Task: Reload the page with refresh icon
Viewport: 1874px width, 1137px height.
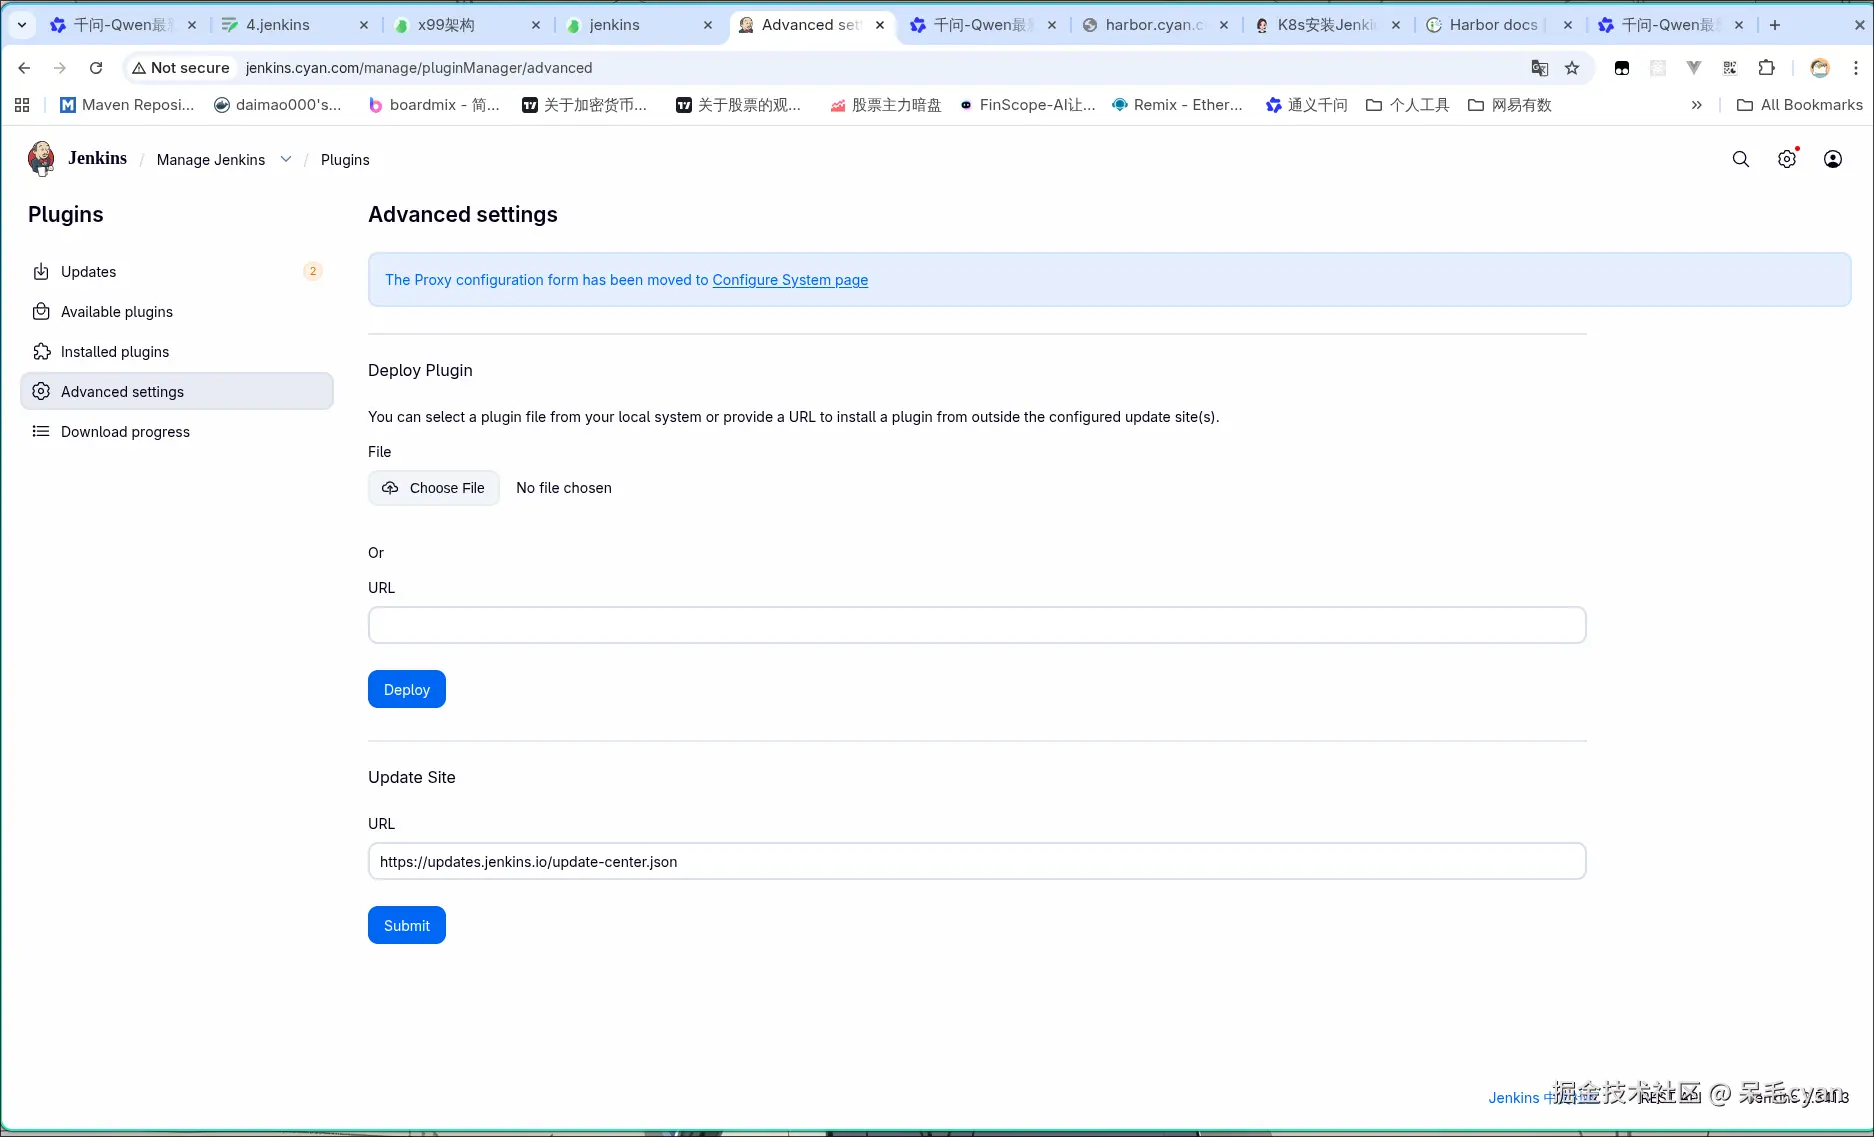Action: [x=96, y=68]
